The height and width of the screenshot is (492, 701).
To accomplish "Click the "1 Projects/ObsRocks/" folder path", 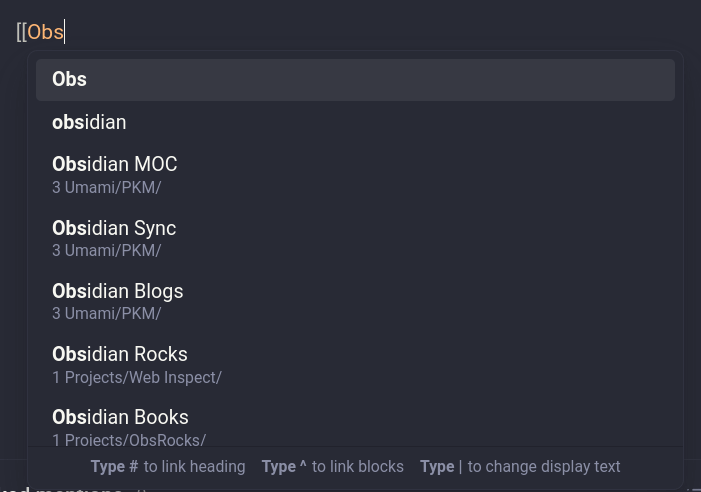I will (129, 440).
